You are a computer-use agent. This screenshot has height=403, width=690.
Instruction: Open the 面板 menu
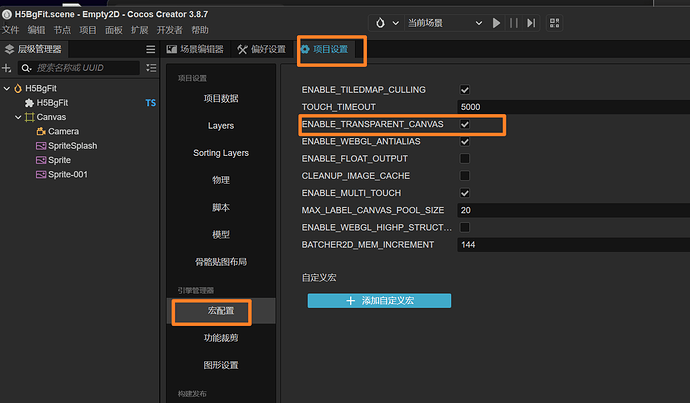point(114,30)
